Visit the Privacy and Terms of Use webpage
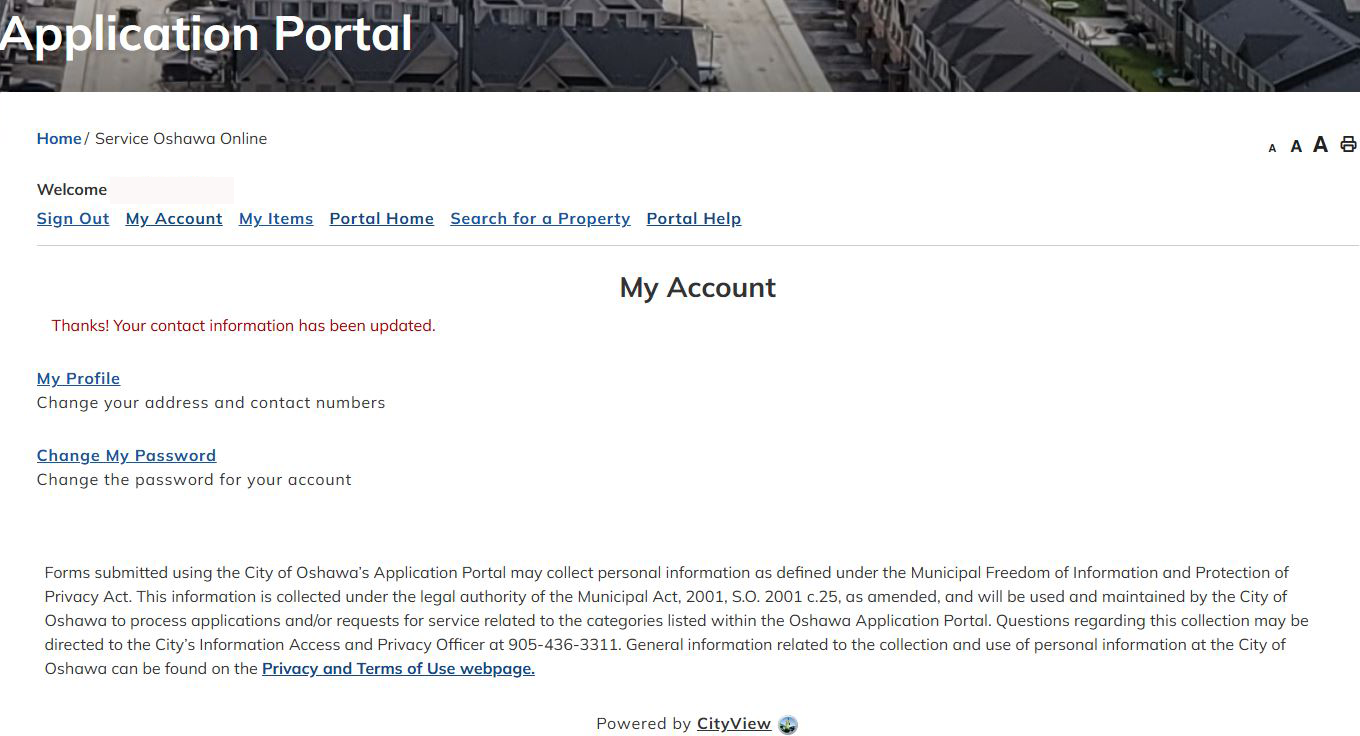This screenshot has width=1360, height=736. coord(397,668)
